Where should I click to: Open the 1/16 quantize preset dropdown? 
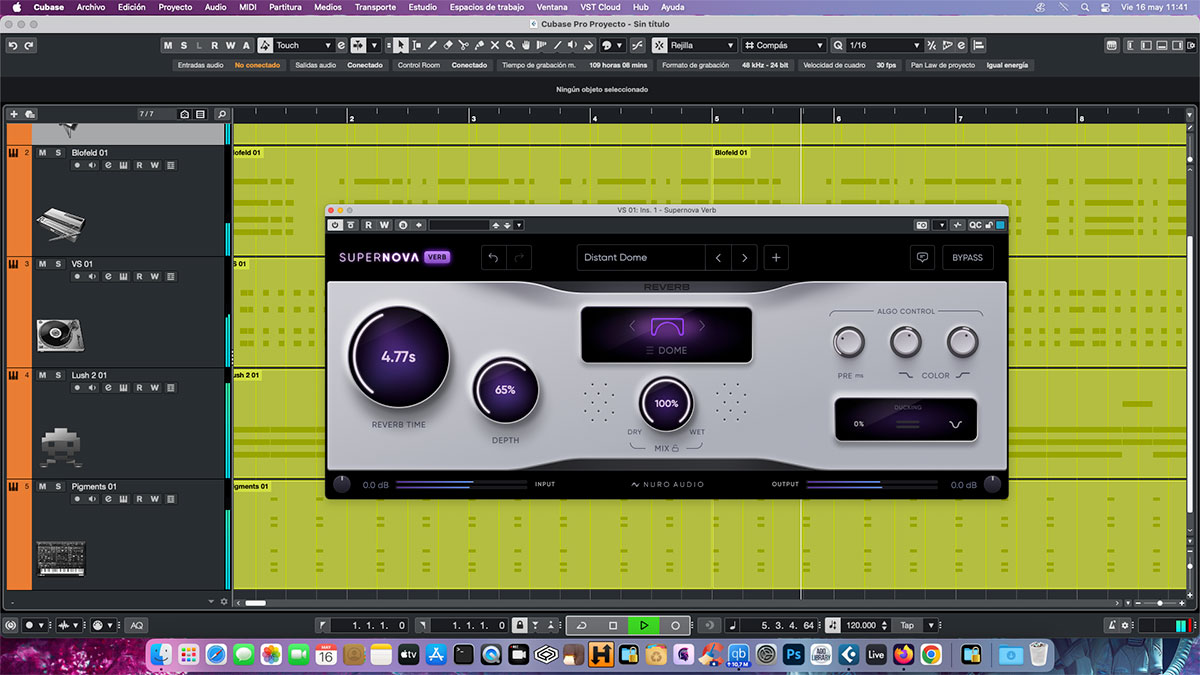(x=884, y=45)
